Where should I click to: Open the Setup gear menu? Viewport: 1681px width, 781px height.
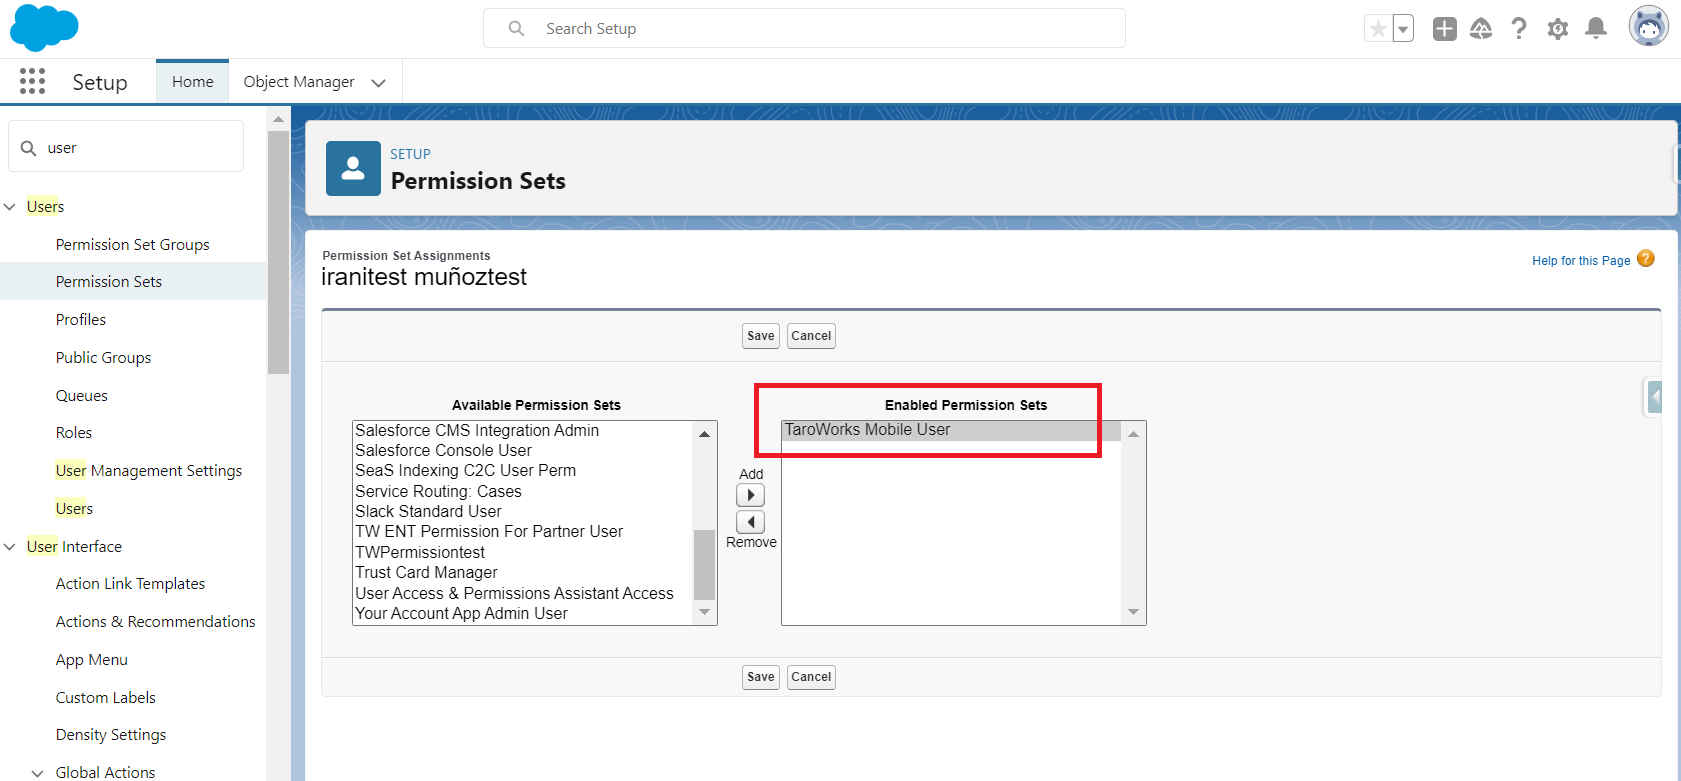click(1557, 29)
